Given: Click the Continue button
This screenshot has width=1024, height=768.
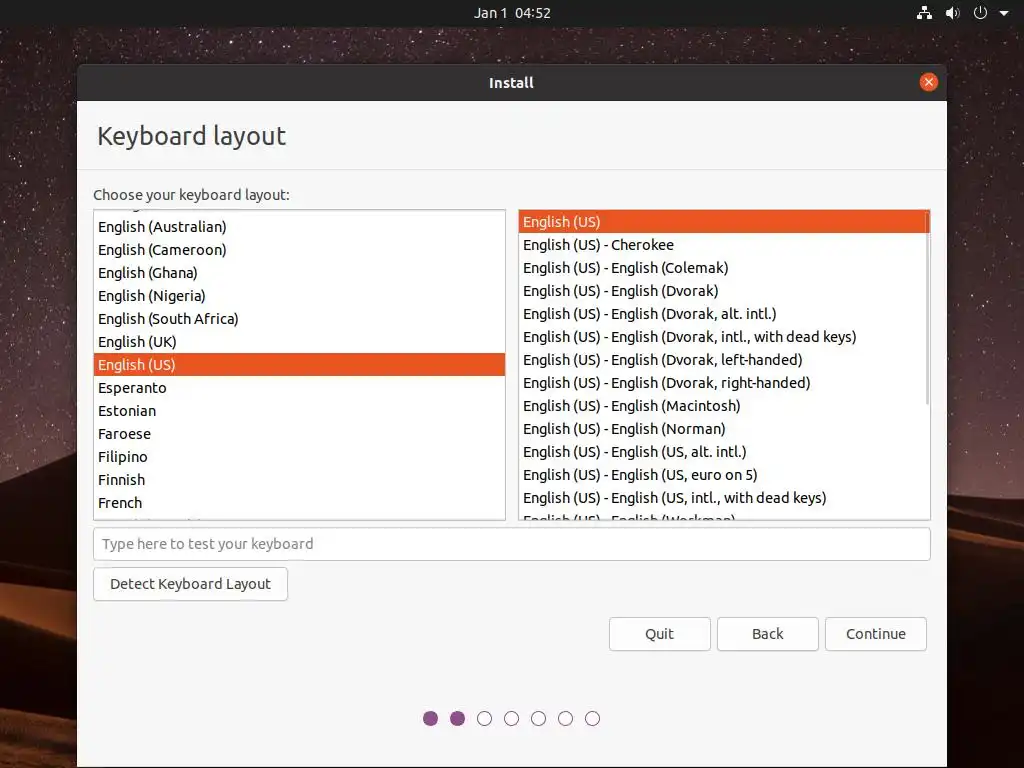Looking at the screenshot, I should [876, 633].
